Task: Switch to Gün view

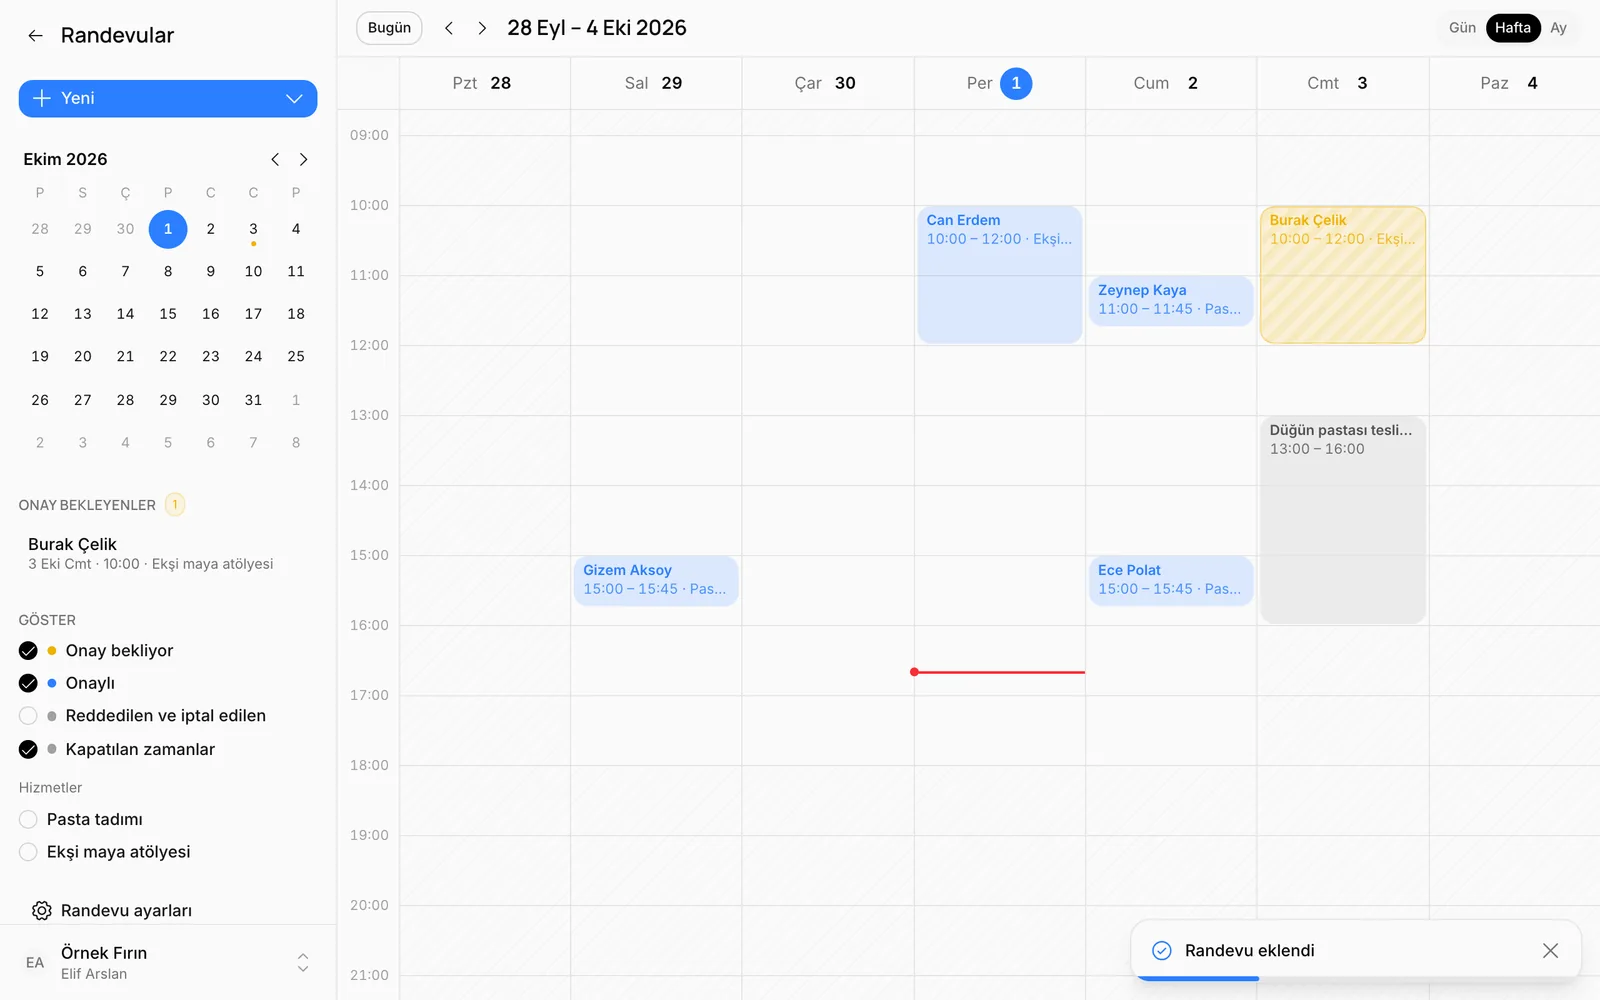Action: point(1462,28)
